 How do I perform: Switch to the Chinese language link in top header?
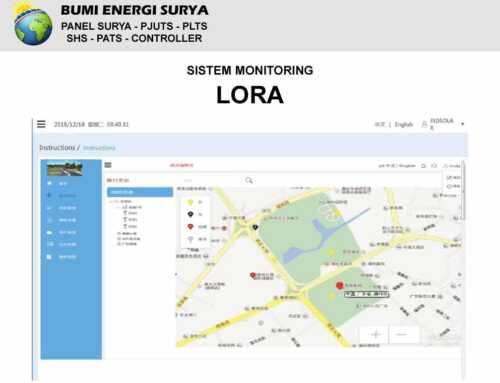tap(380, 124)
